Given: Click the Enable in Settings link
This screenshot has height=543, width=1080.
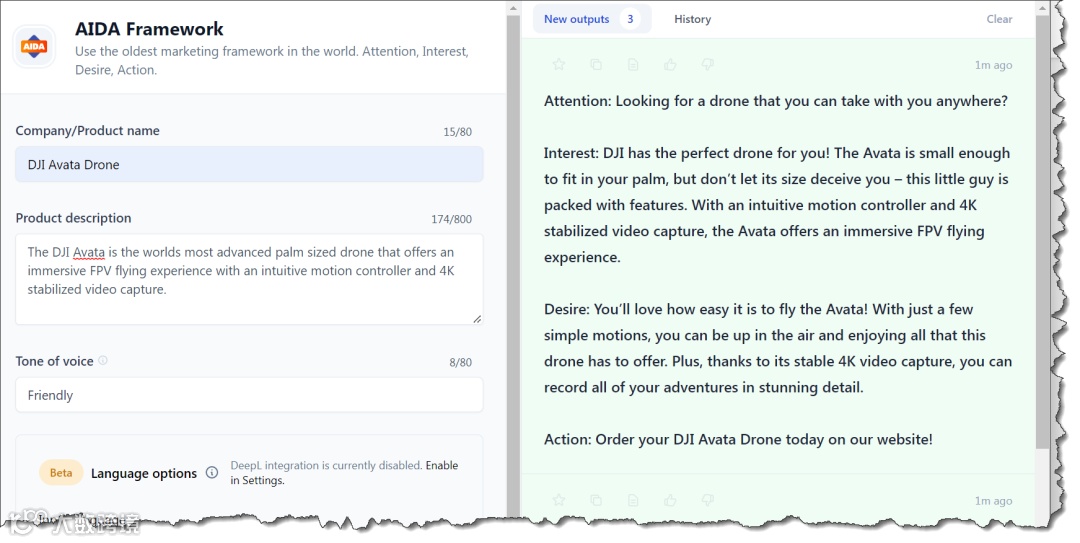Looking at the screenshot, I should pyautogui.click(x=344, y=473).
